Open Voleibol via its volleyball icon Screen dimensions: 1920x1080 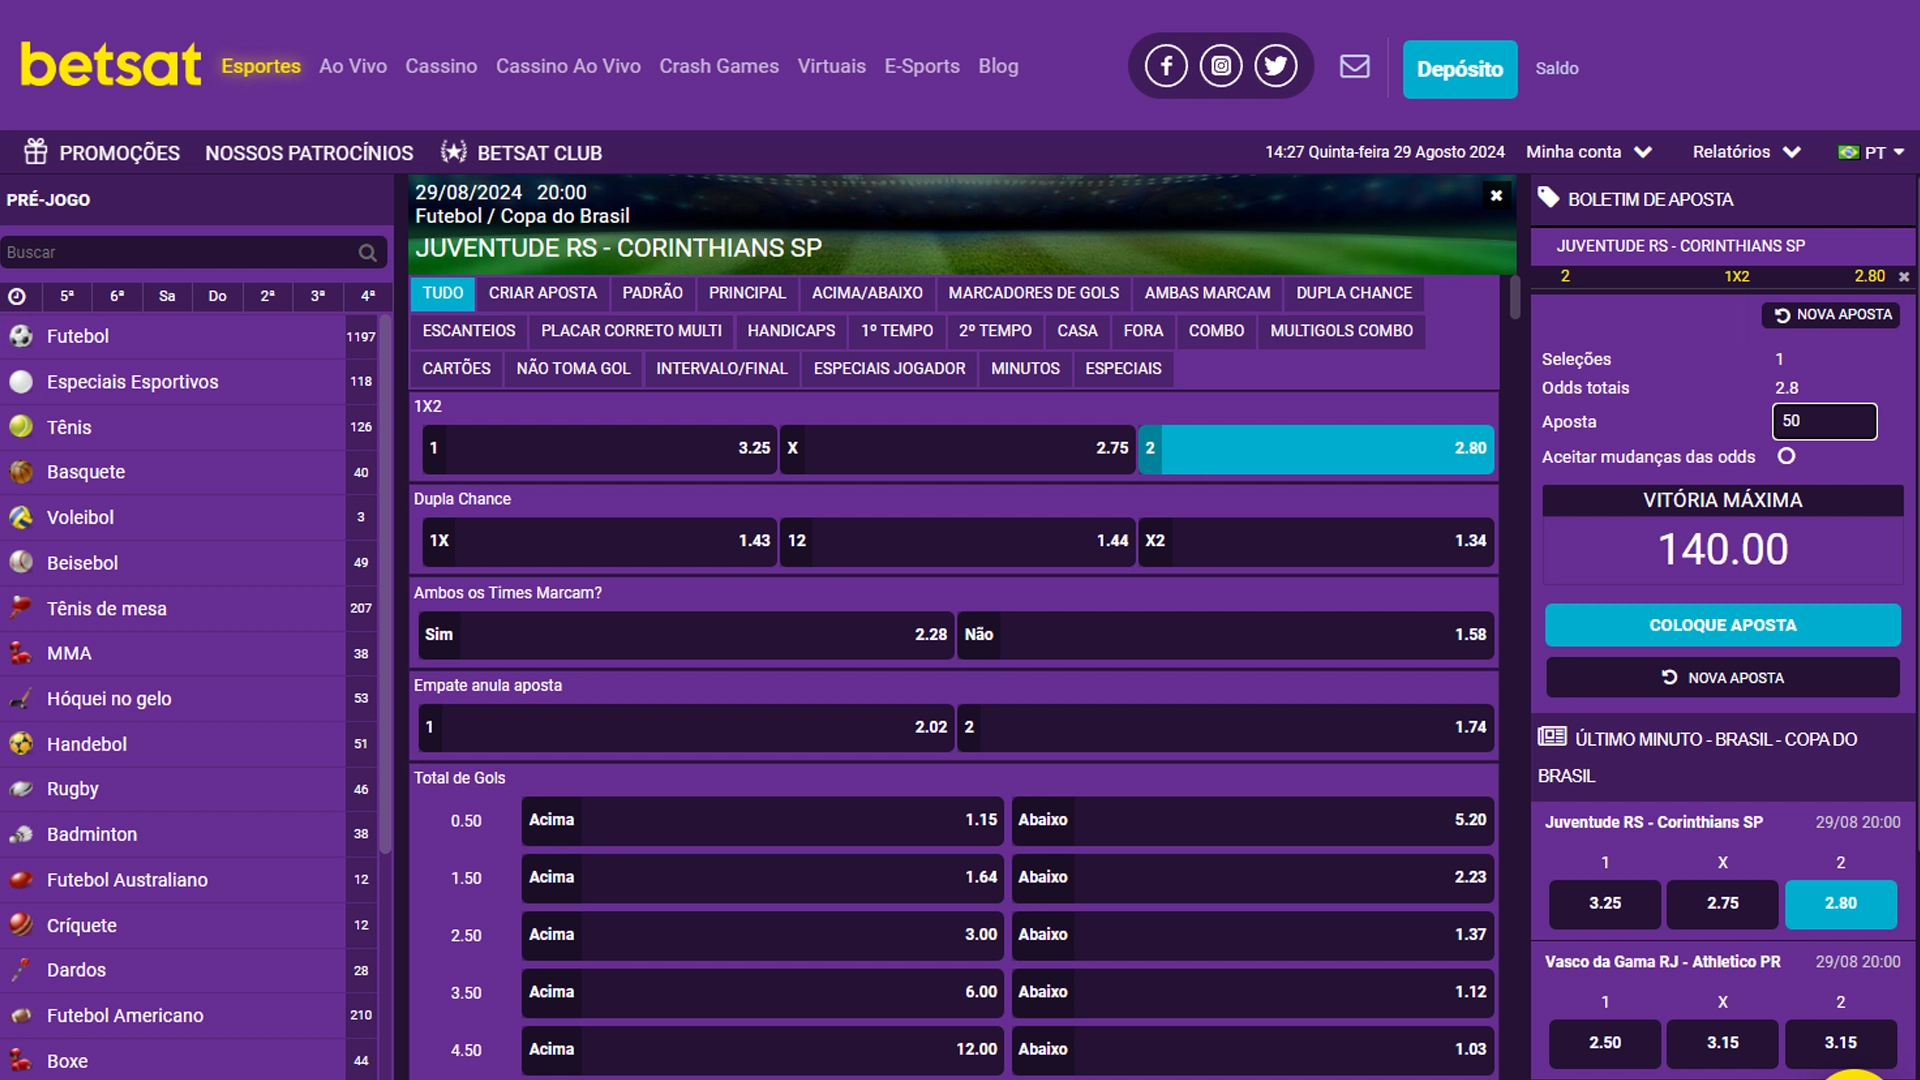pyautogui.click(x=21, y=517)
